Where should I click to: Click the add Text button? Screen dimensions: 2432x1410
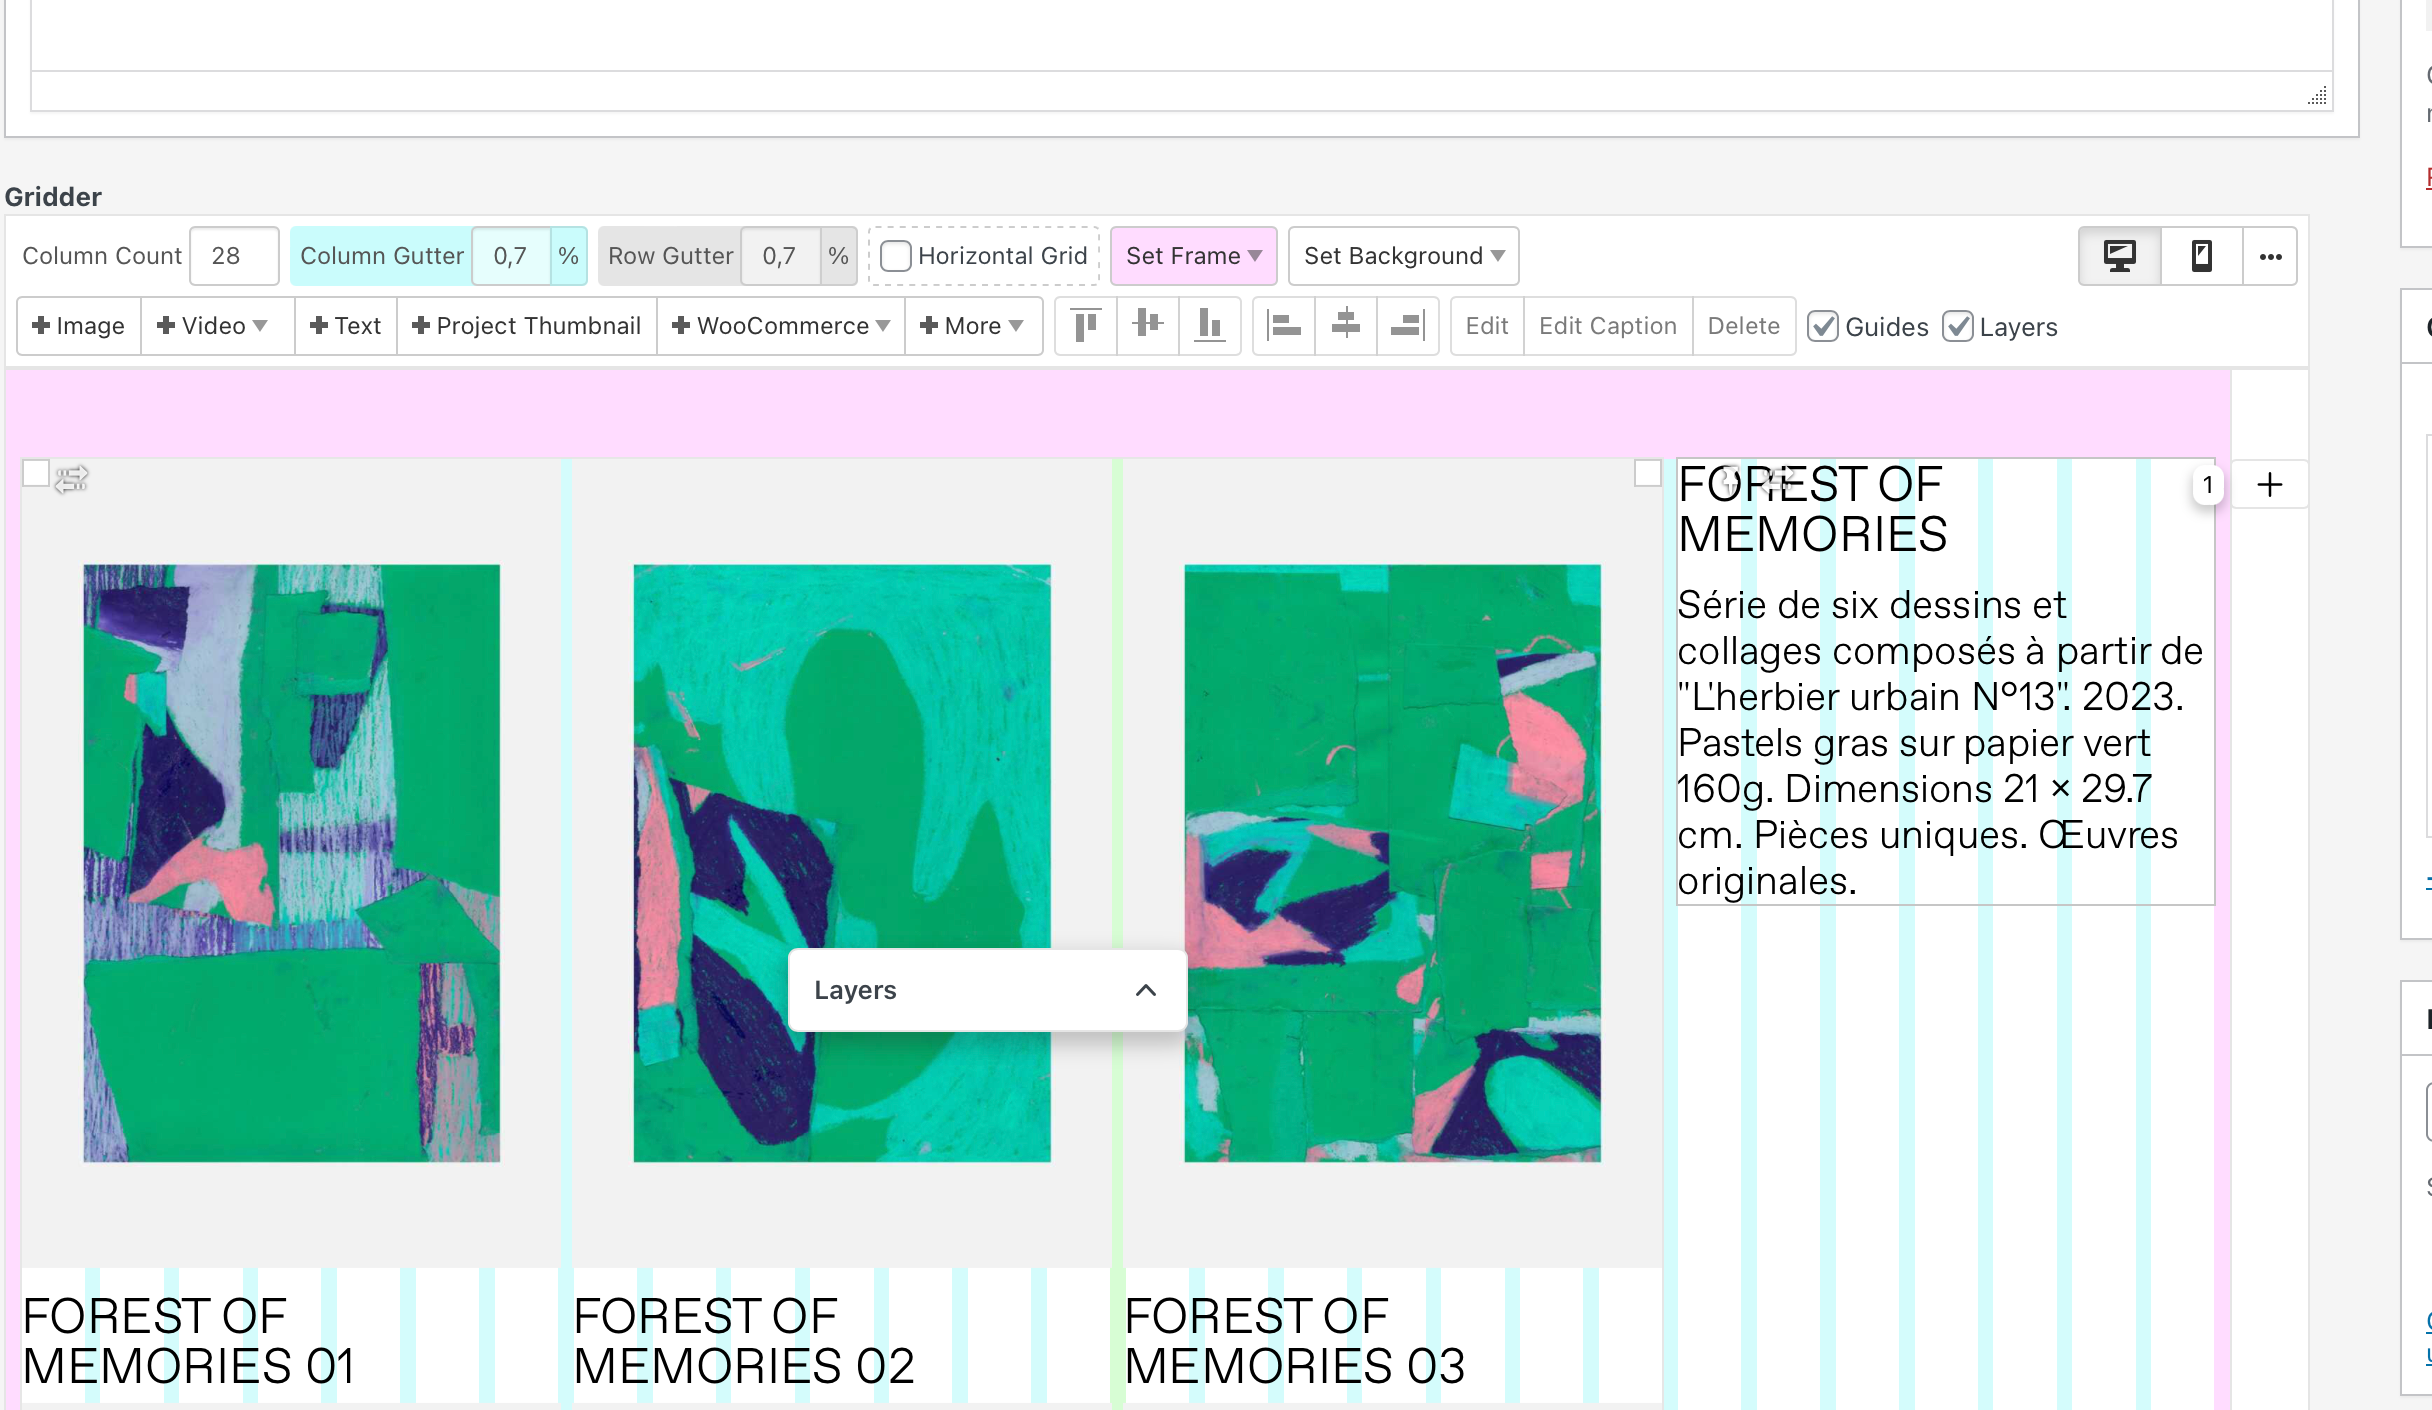click(346, 326)
